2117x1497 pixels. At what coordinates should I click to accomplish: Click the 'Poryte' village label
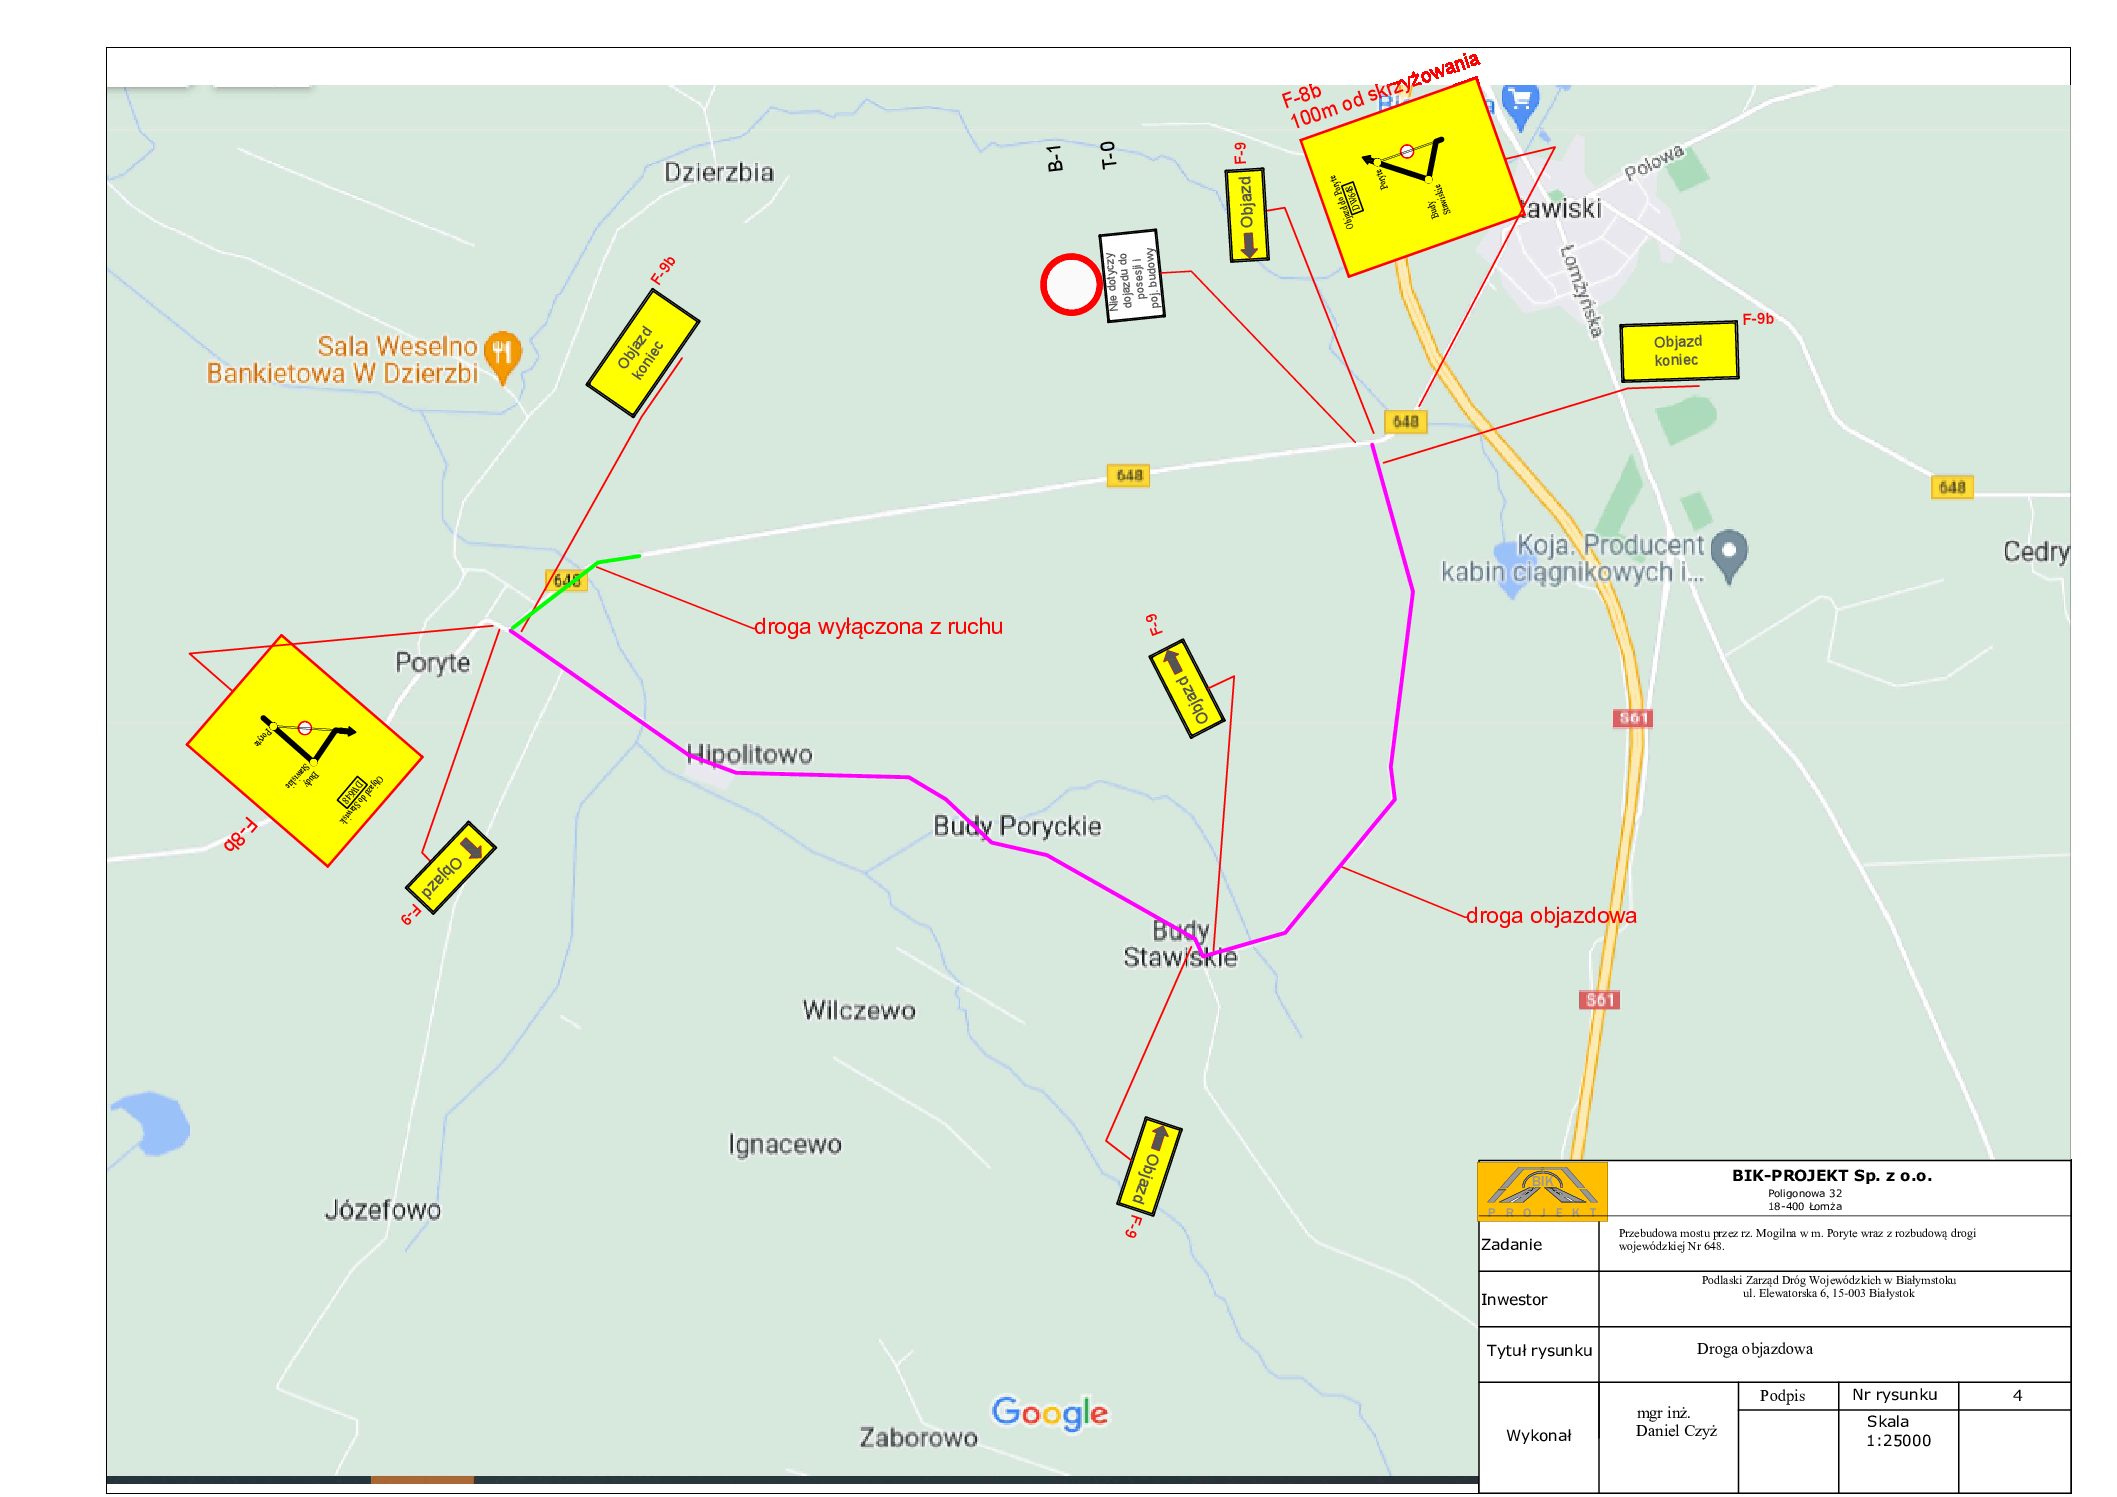(432, 663)
